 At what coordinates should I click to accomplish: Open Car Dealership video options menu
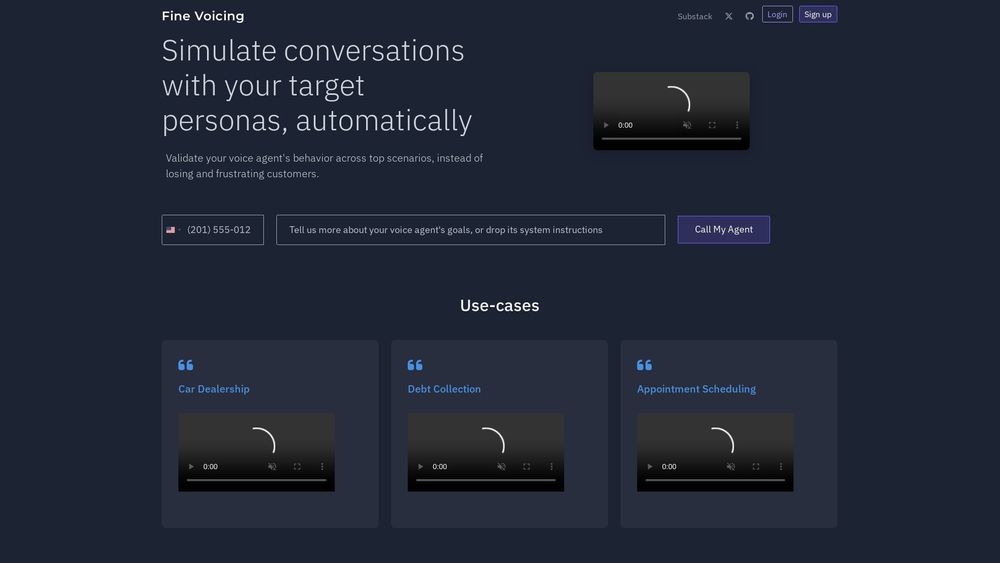click(321, 467)
